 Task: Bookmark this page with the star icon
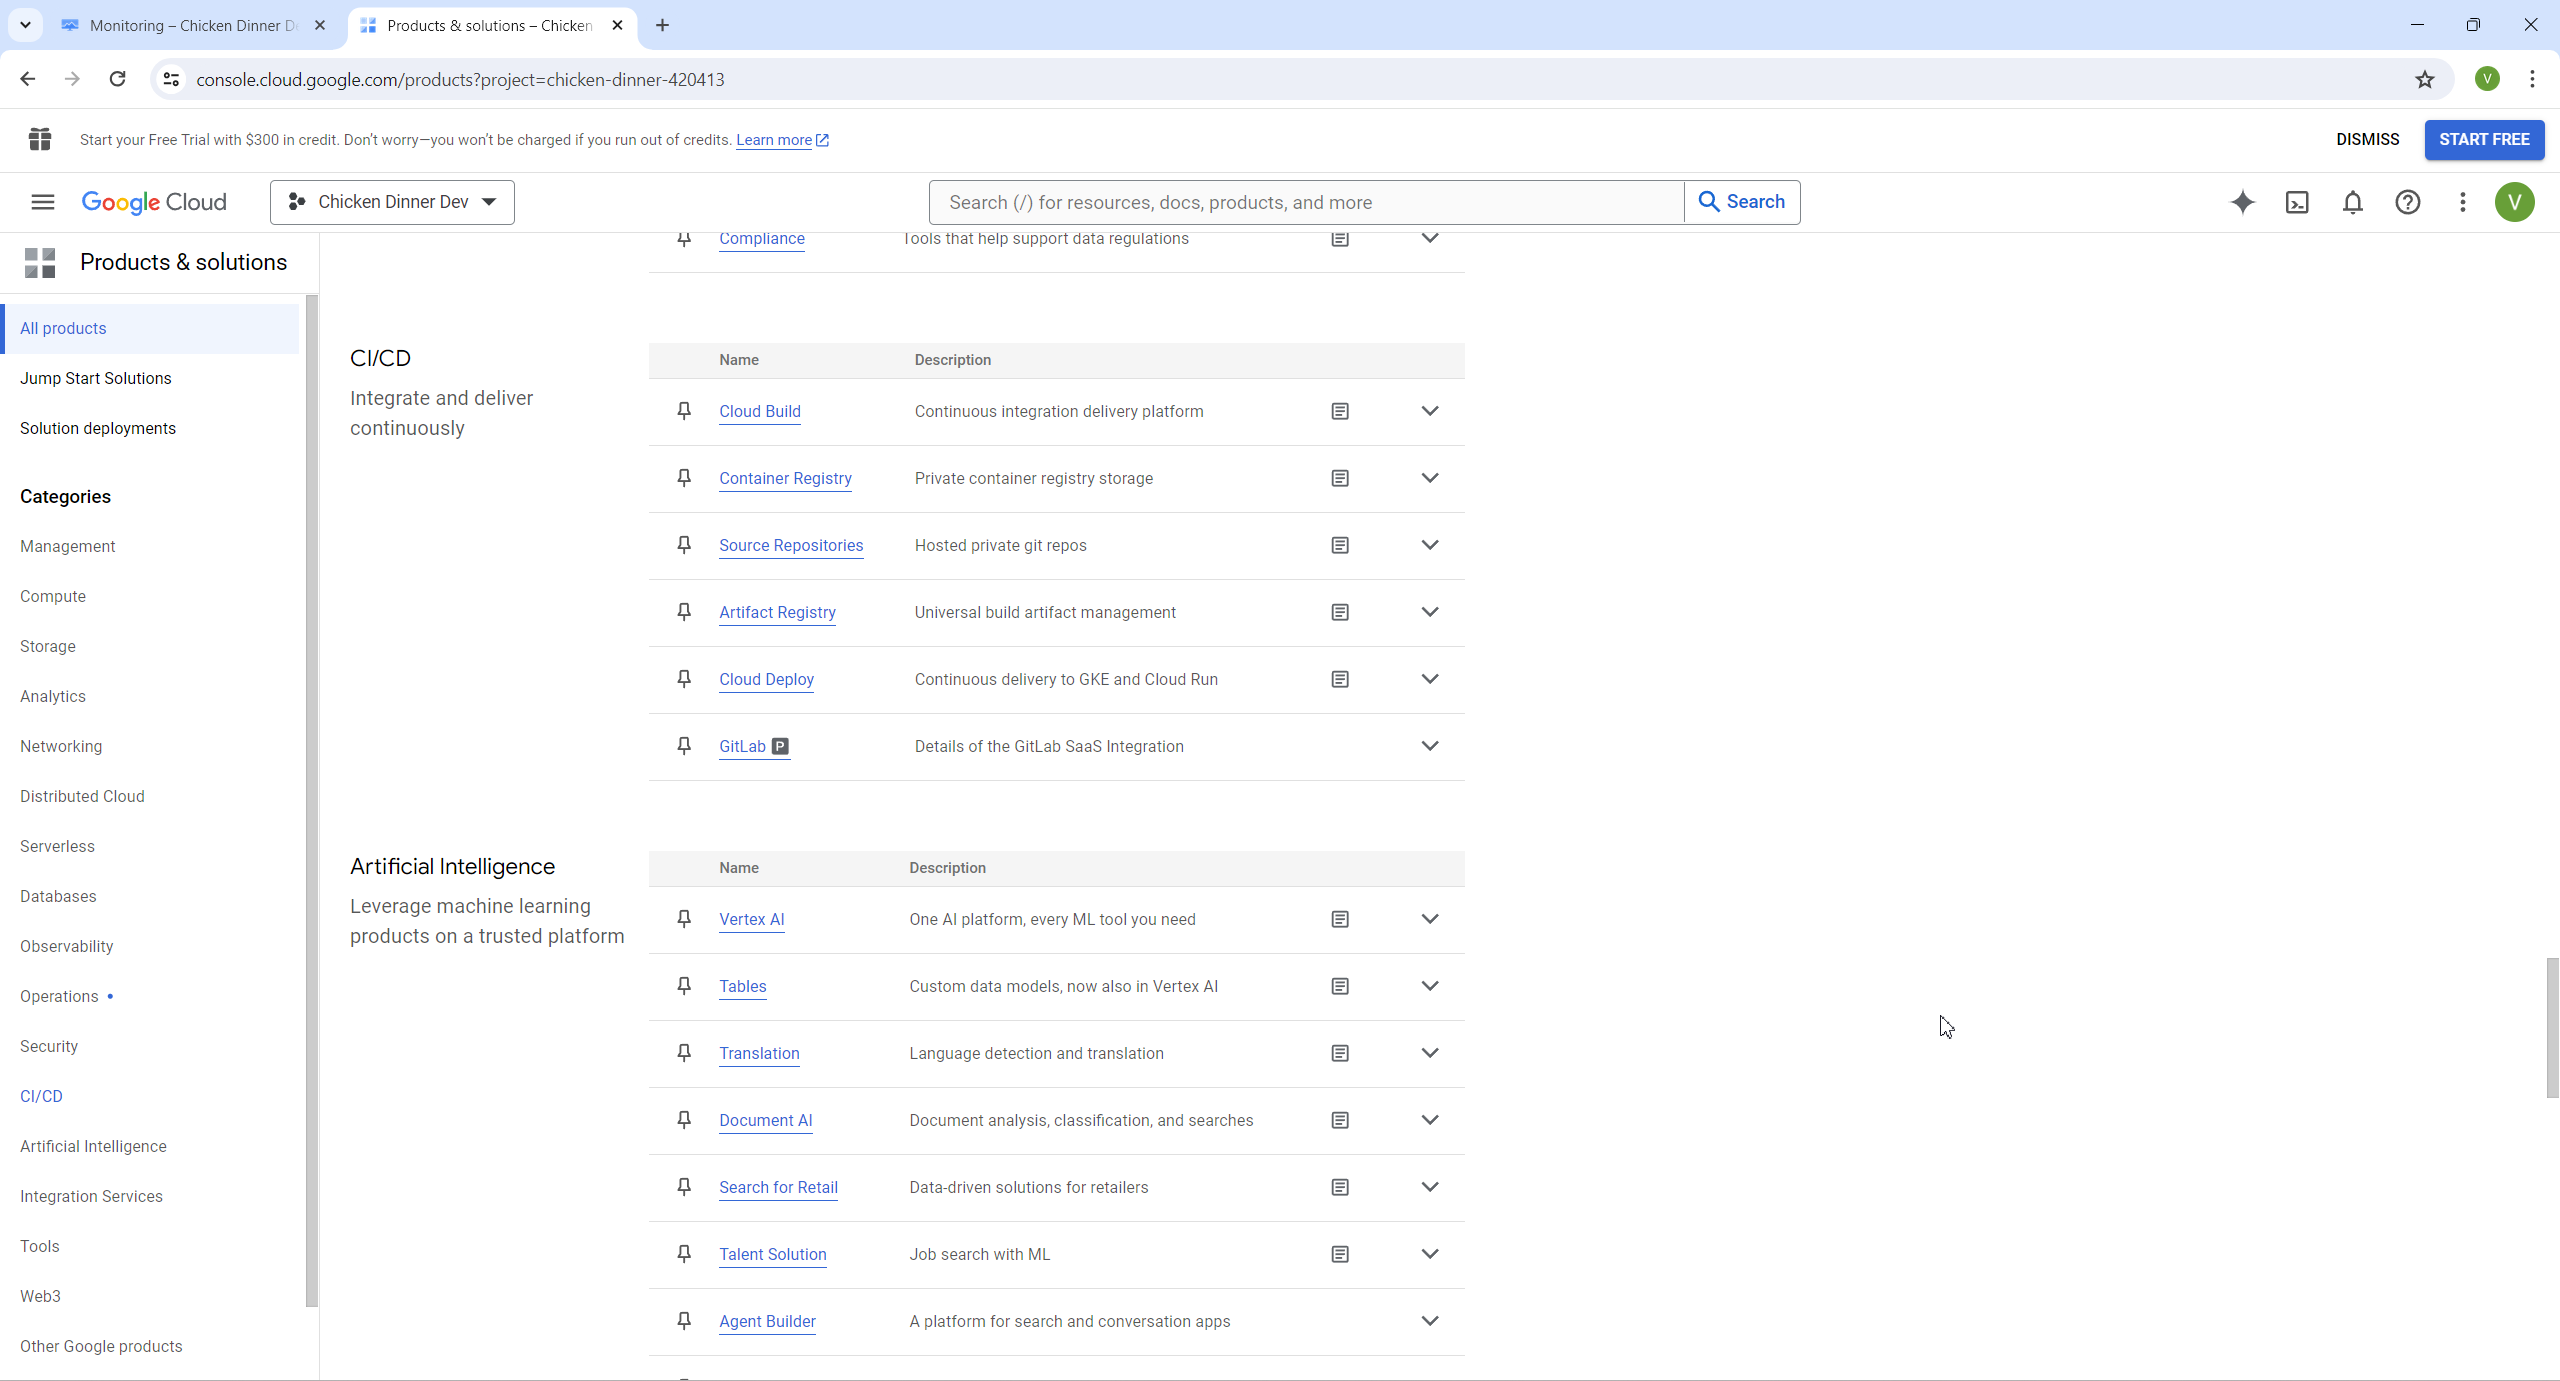point(2425,79)
